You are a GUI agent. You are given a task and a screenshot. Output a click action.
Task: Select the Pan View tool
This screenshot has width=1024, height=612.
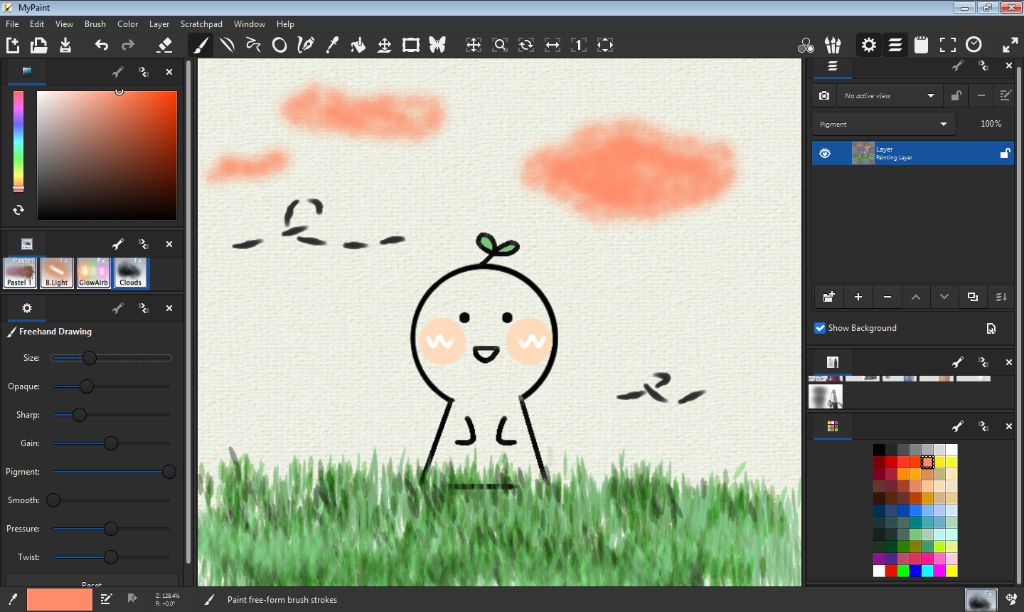click(473, 45)
